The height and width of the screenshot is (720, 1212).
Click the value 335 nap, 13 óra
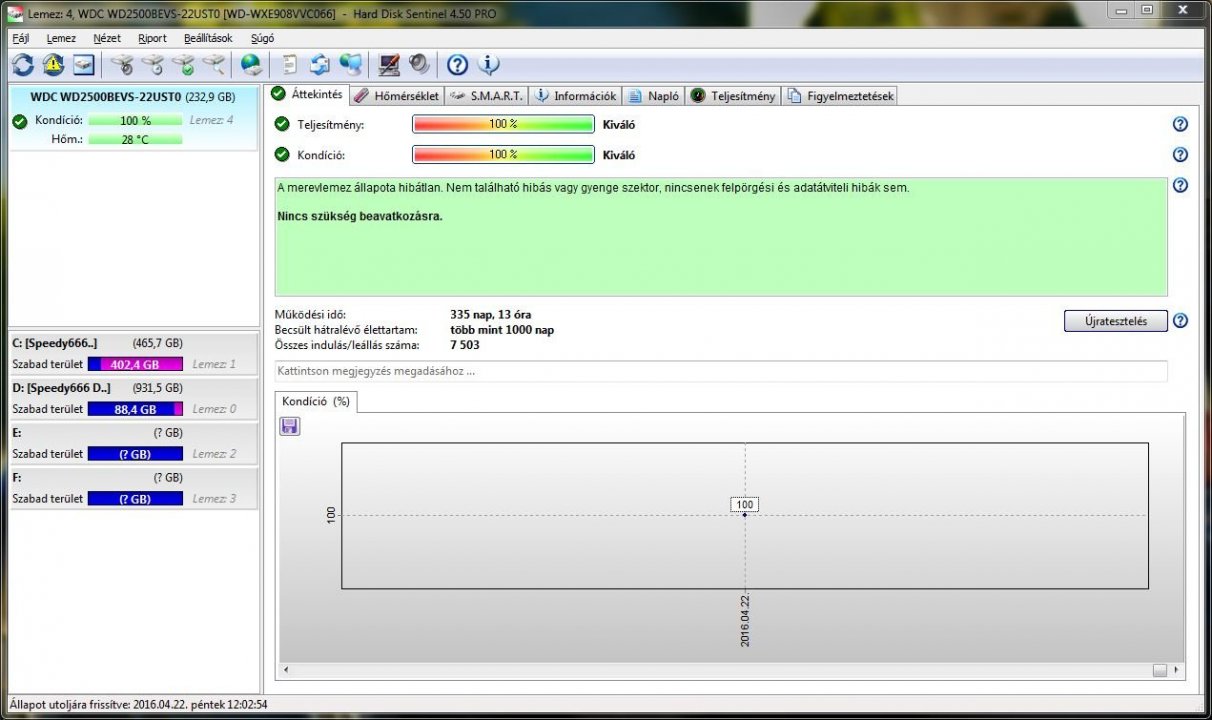click(491, 315)
